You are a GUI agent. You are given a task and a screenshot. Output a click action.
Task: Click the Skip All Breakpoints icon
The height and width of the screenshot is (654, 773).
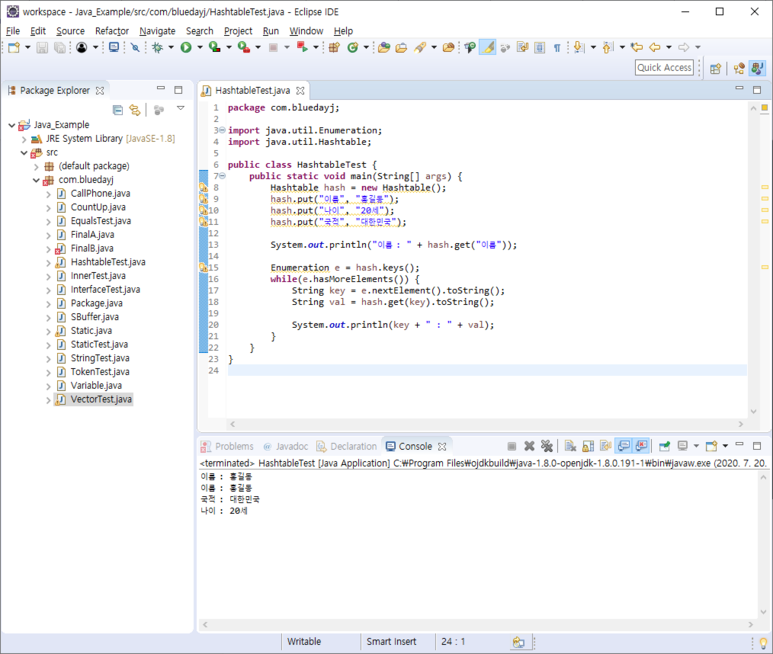click(135, 47)
